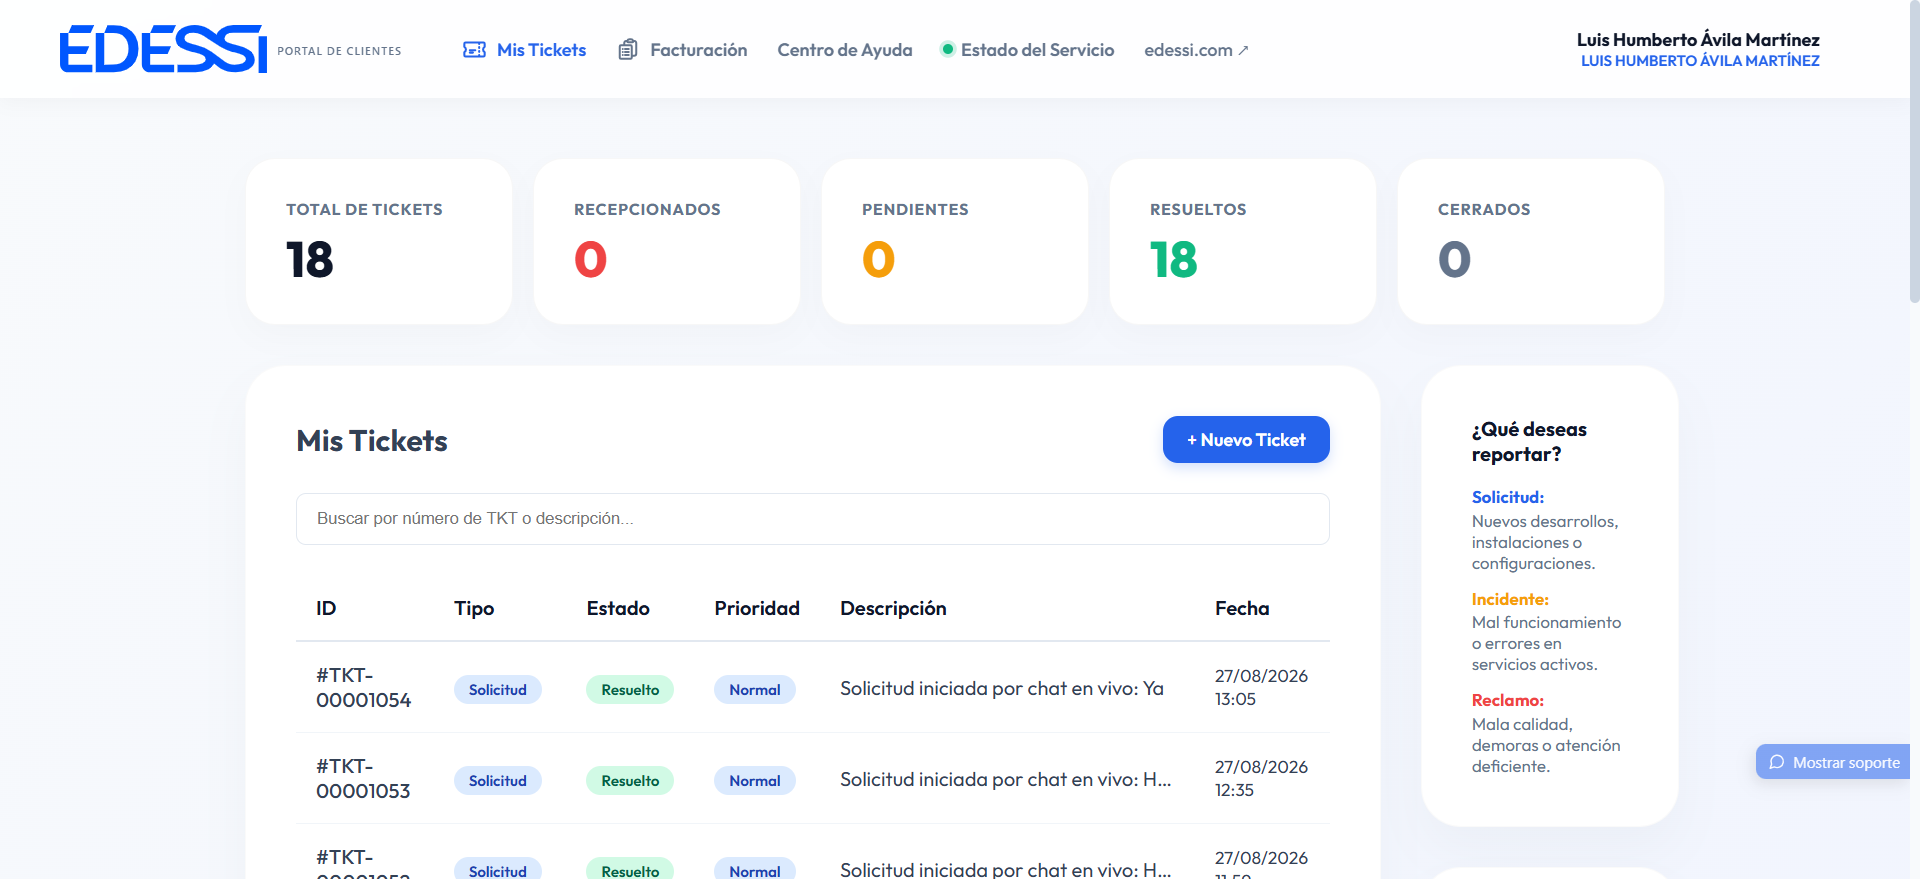Click the Prioridad column header
Viewport: 1920px width, 879px height.
tap(757, 608)
